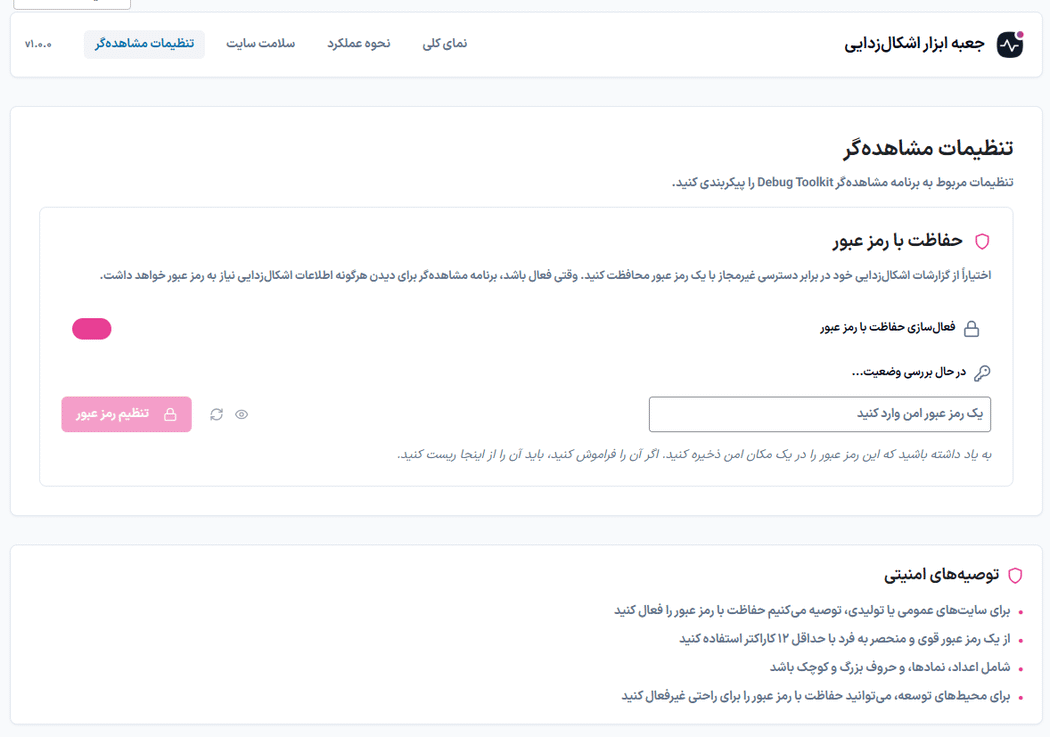The height and width of the screenshot is (737, 1050).
Task: Click the lock icon inside تنظیم رمز عبور button
Action: pyautogui.click(x=170, y=414)
